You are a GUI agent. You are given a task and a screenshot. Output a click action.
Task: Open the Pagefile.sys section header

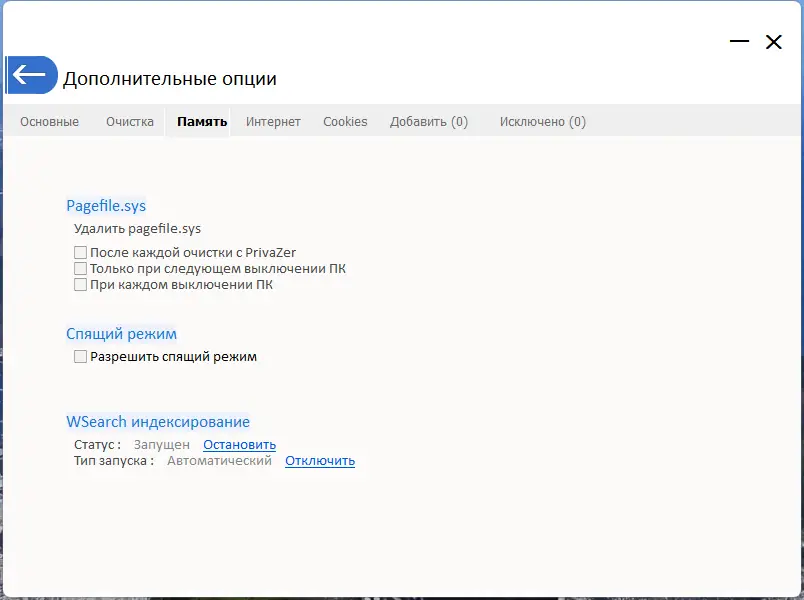(105, 205)
